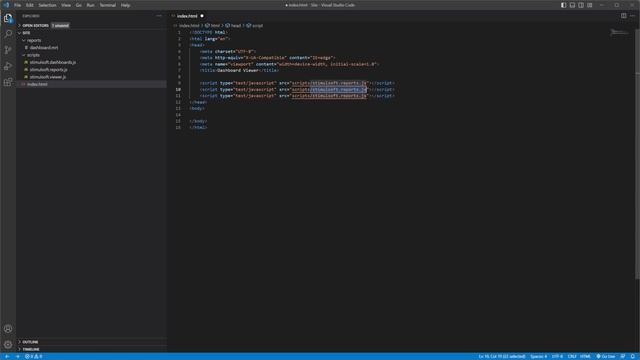640x360 pixels.
Task: Open the Search view in activity bar
Action: [8, 34]
